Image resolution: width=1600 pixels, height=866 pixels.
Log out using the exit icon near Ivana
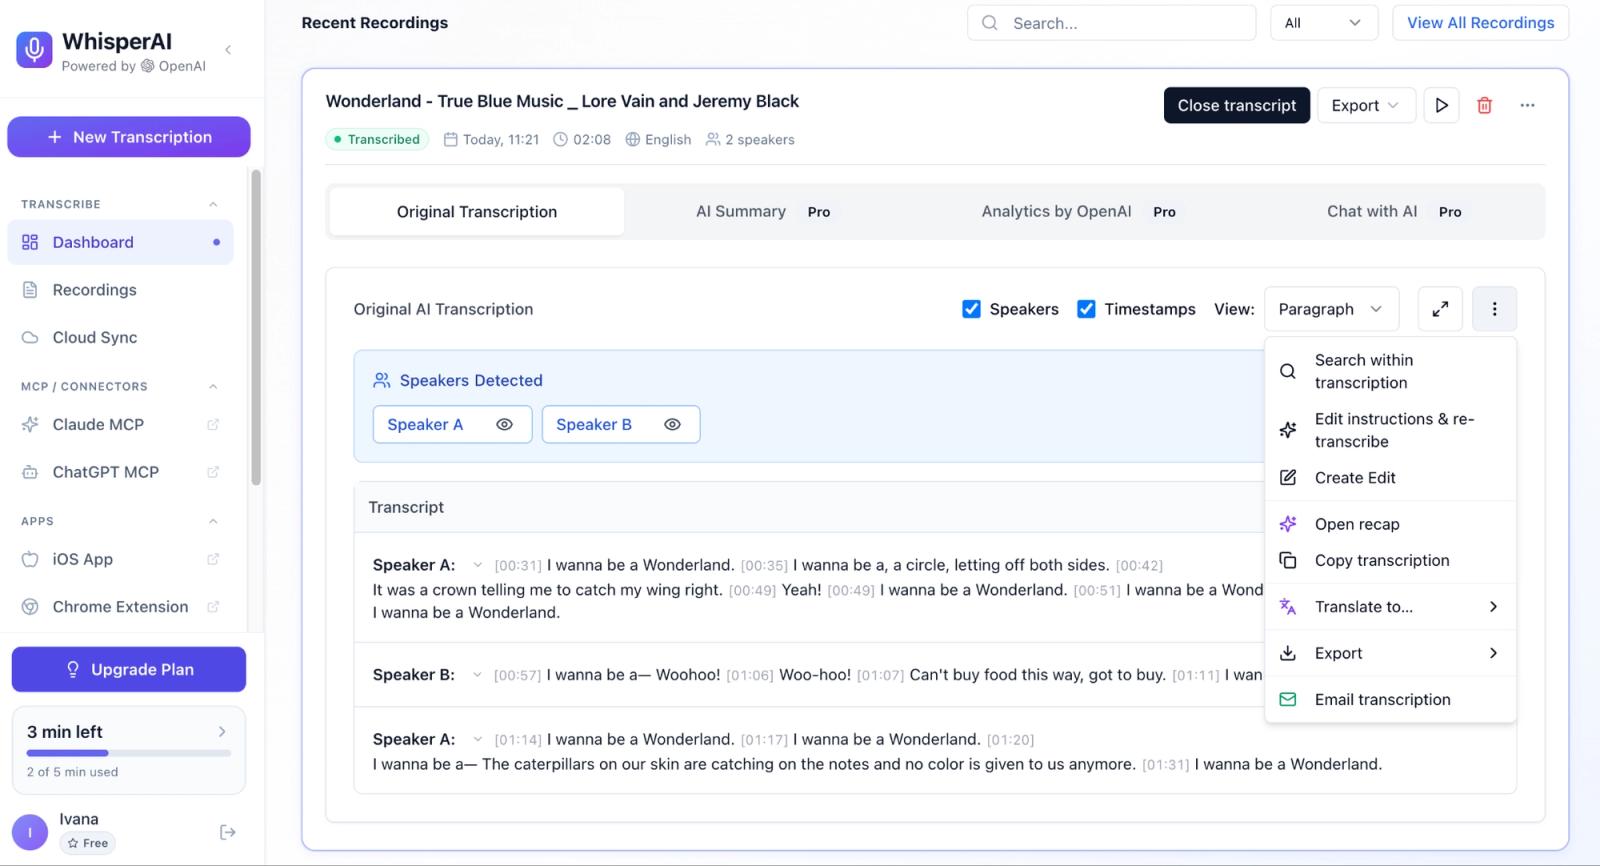(228, 832)
